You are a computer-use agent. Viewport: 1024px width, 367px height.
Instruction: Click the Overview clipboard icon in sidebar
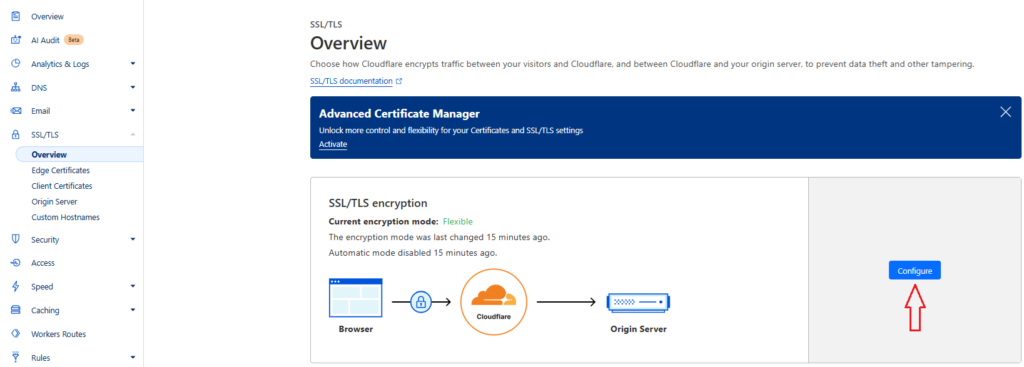click(x=16, y=16)
